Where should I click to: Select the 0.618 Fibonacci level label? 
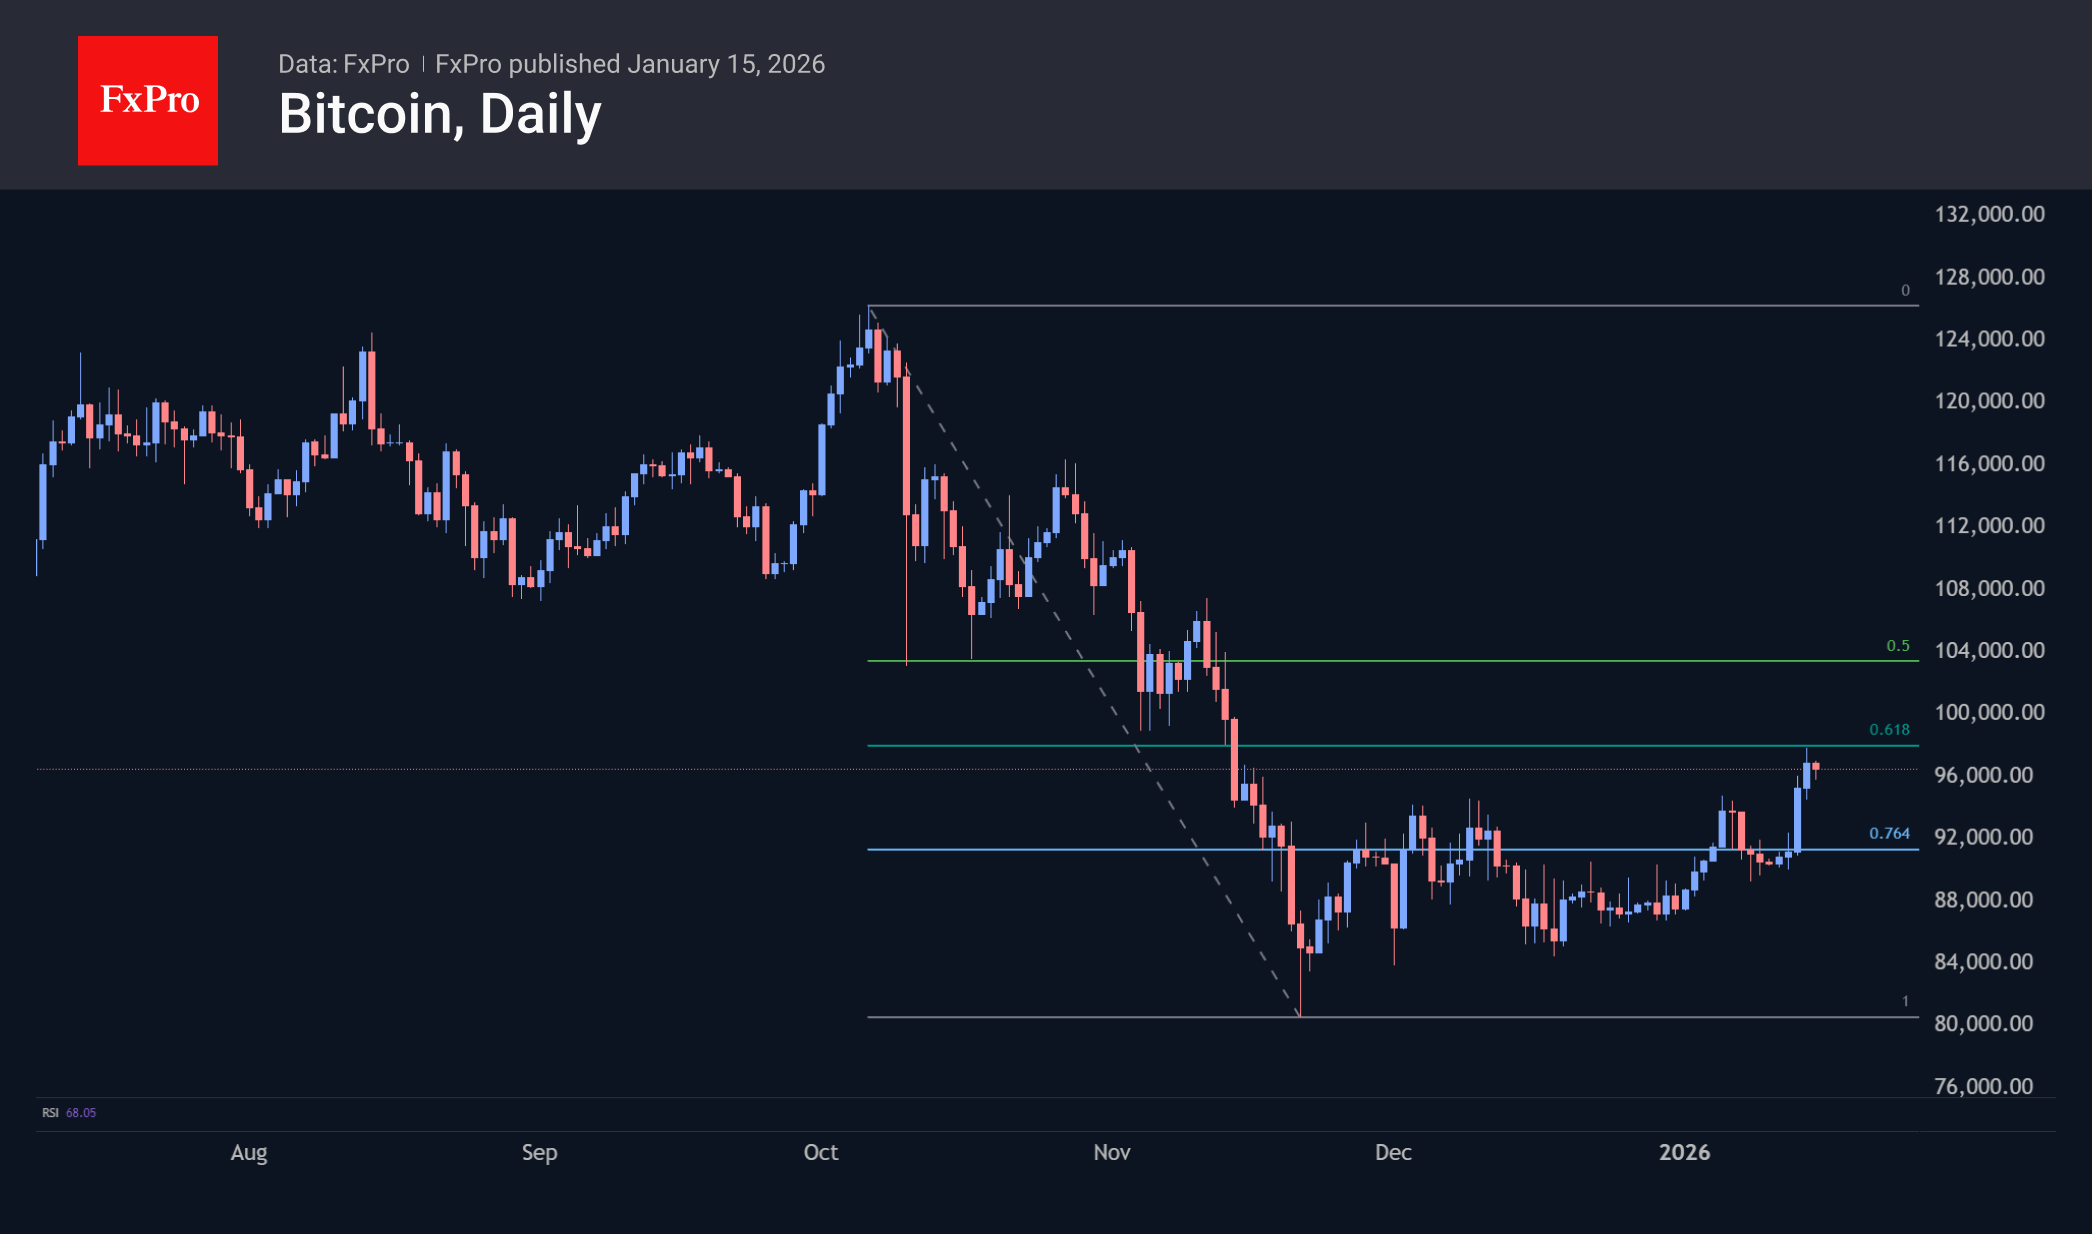pyautogui.click(x=1889, y=730)
